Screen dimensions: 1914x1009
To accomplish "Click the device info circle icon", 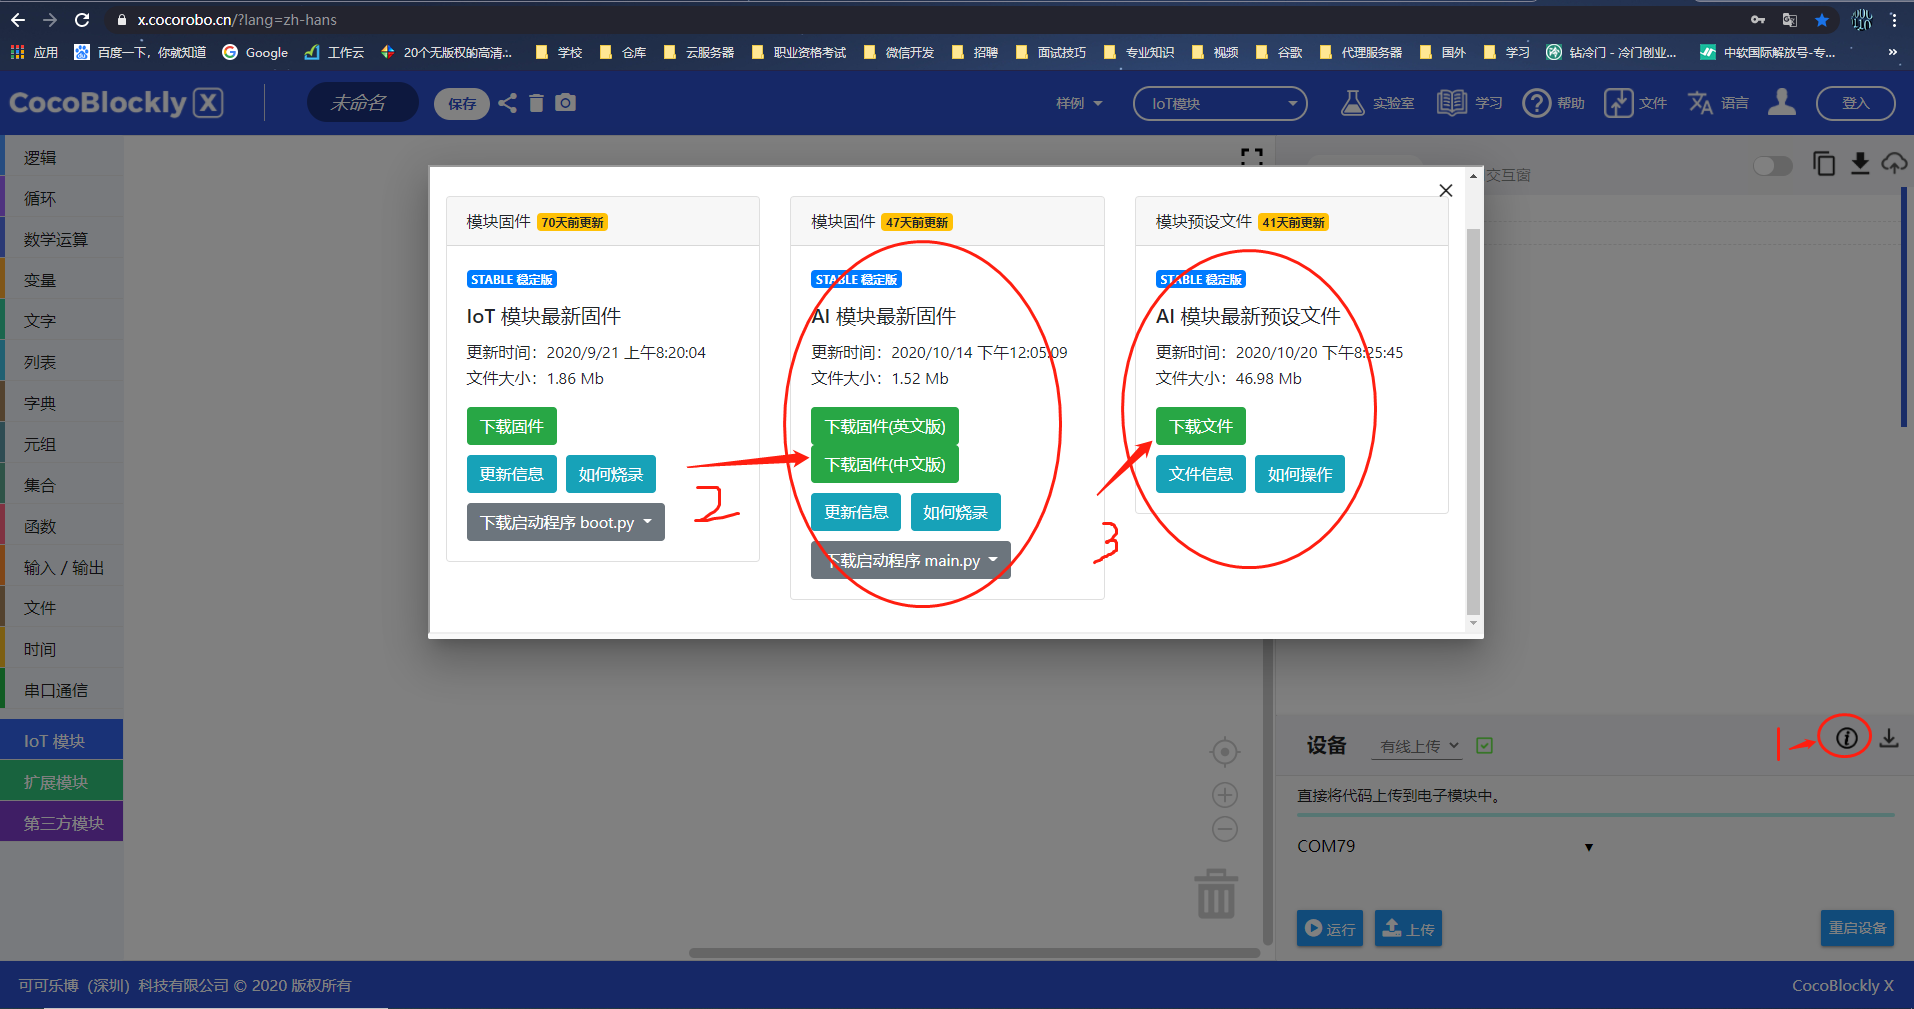I will (1846, 738).
